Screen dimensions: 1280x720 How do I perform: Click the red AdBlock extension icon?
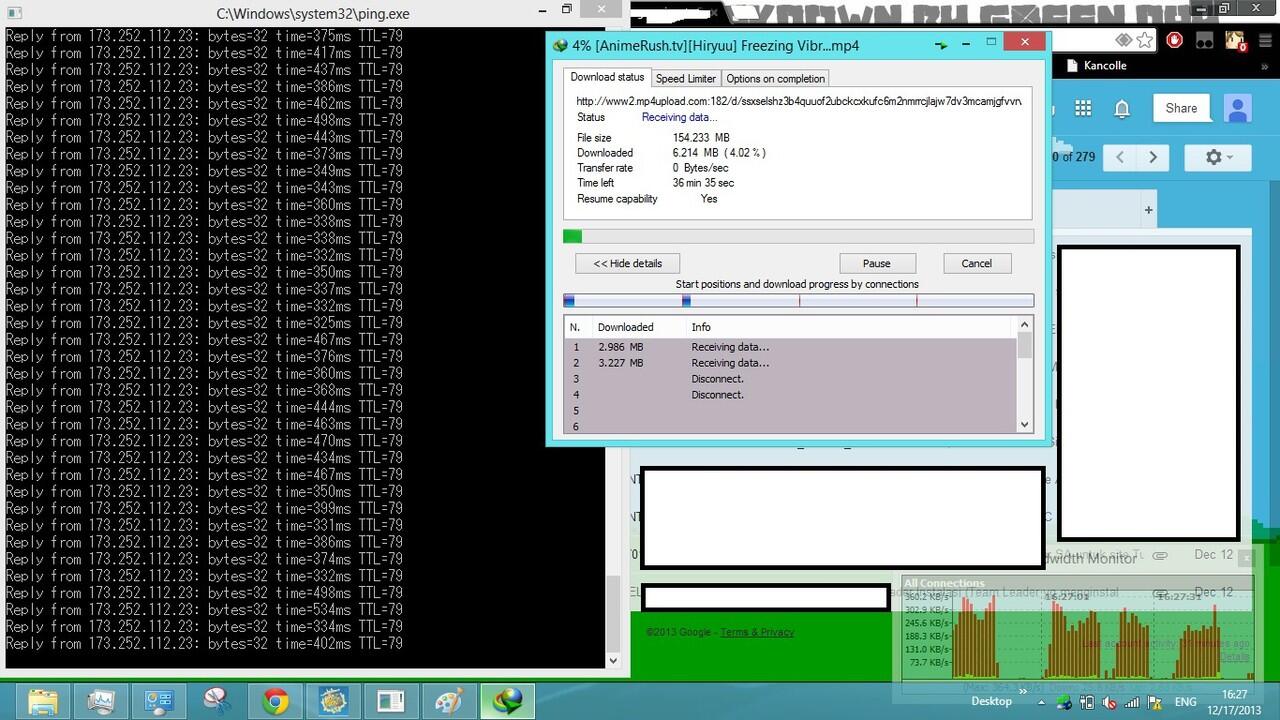tap(1175, 41)
